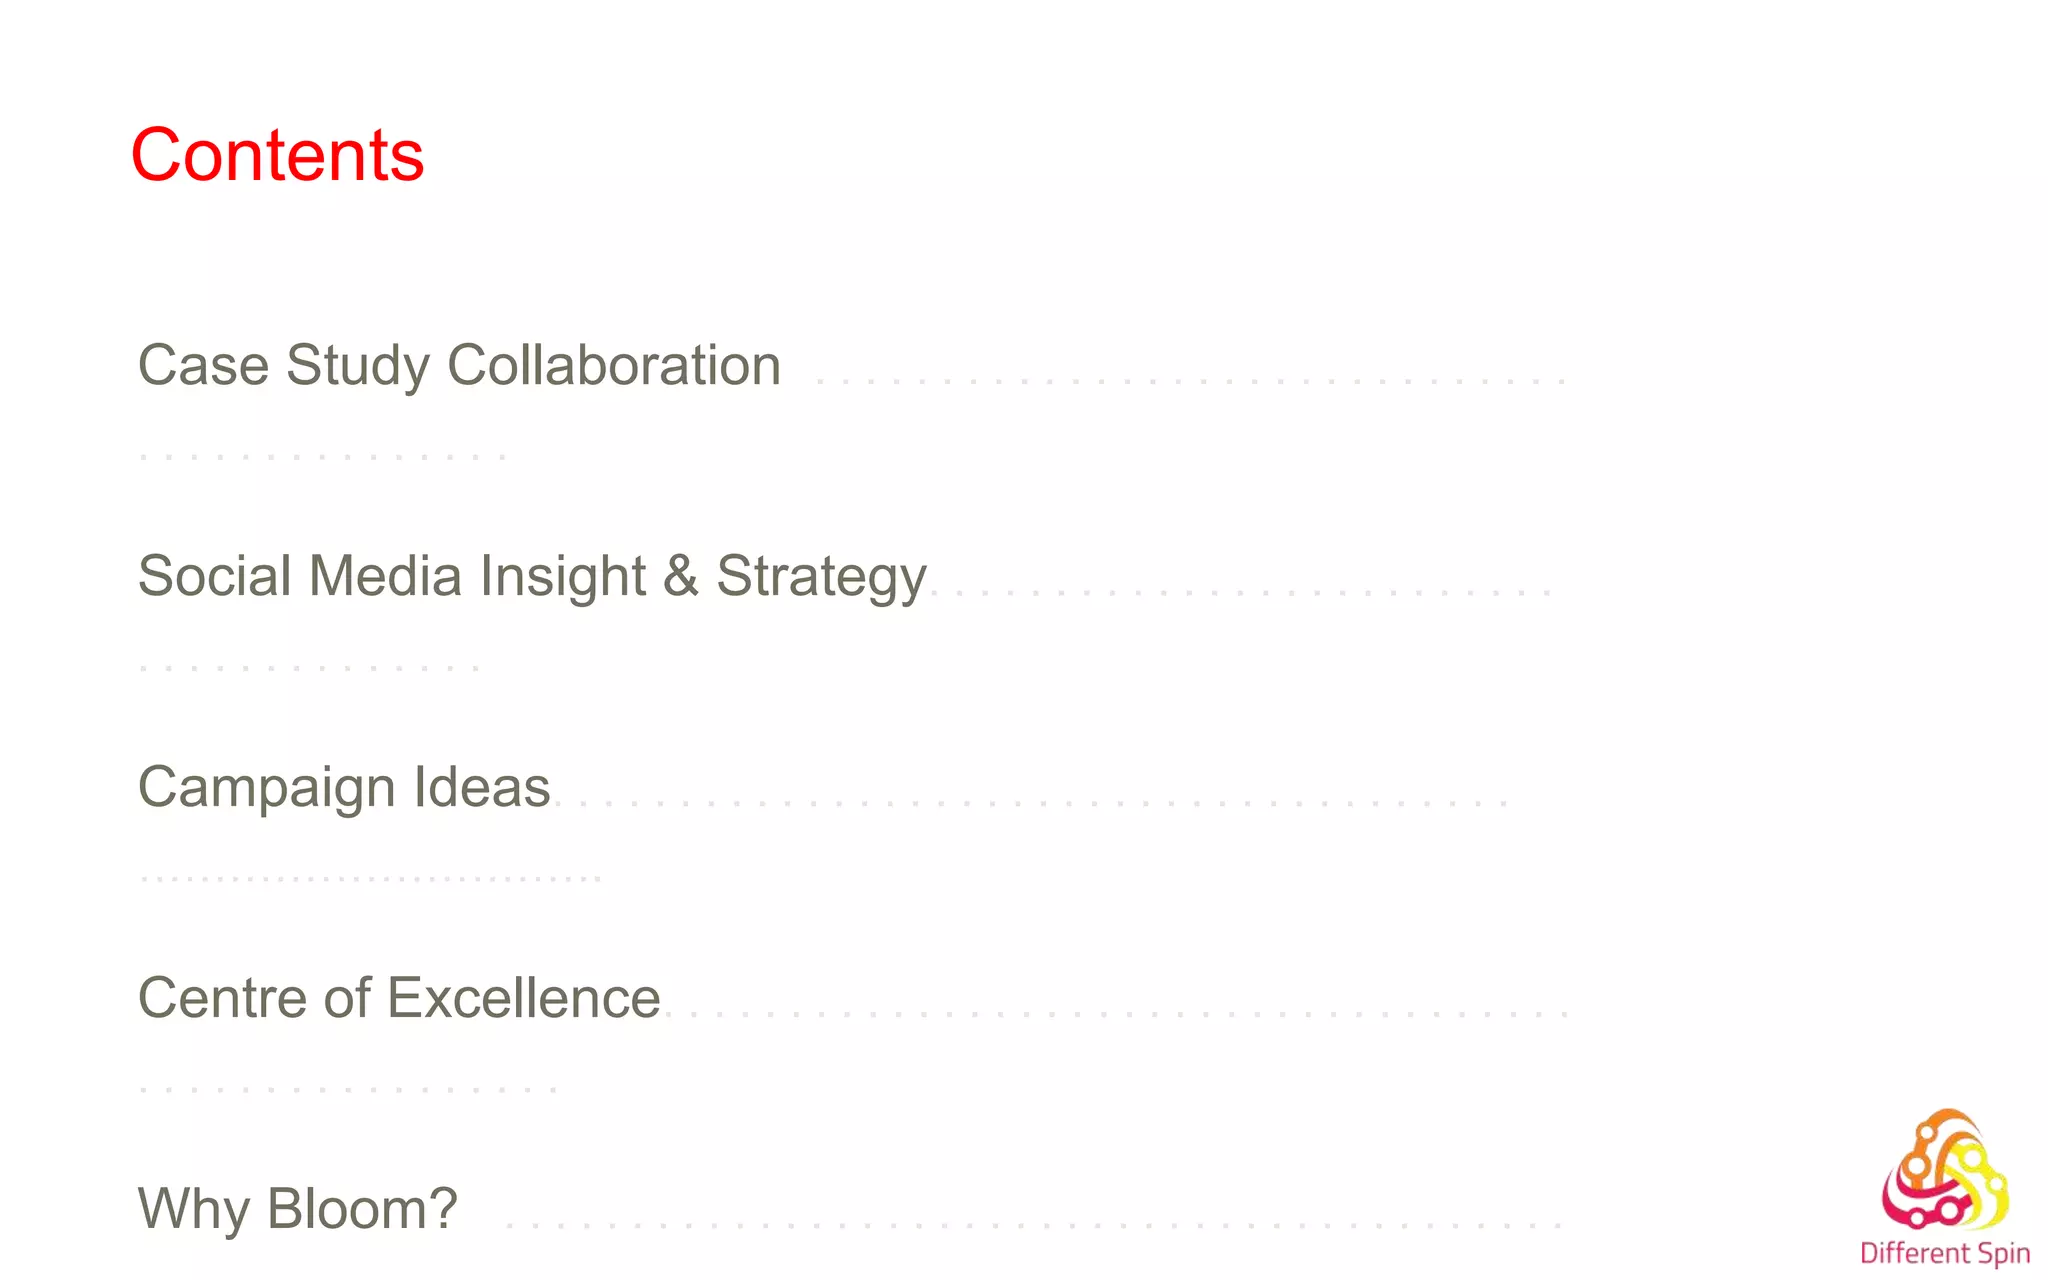Click short dotted line below Case Study Collaboration
Image resolution: width=2048 pixels, height=1280 pixels.
point(323,456)
